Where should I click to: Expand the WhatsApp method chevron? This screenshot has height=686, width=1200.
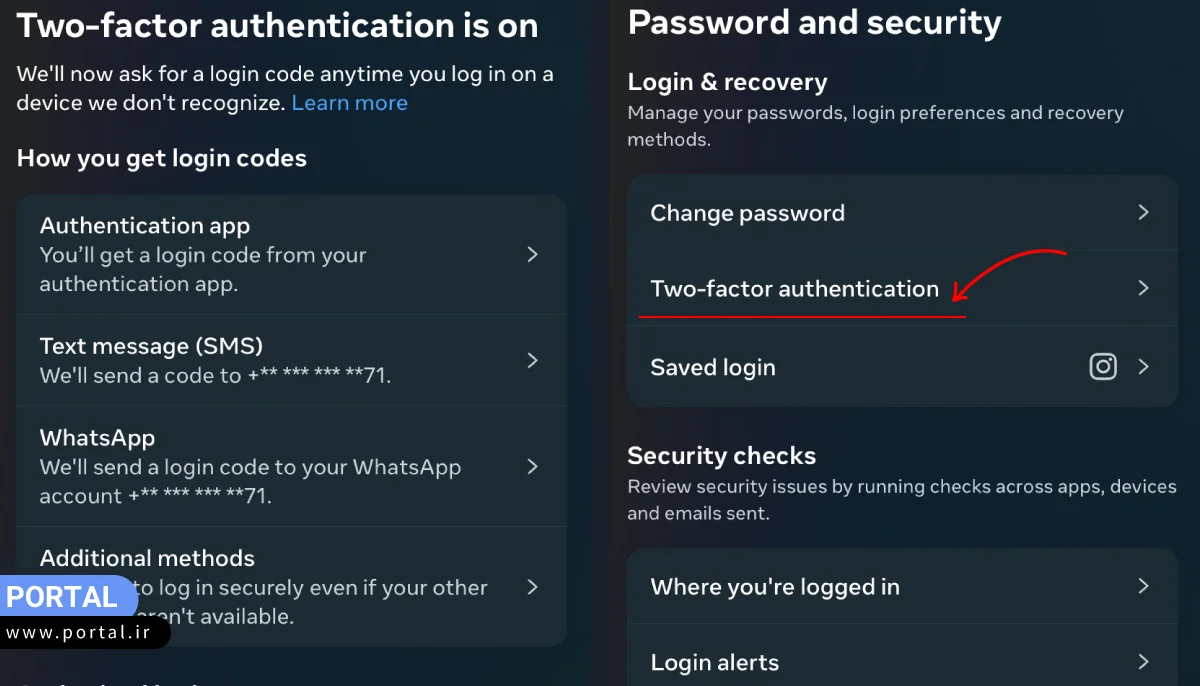click(533, 466)
